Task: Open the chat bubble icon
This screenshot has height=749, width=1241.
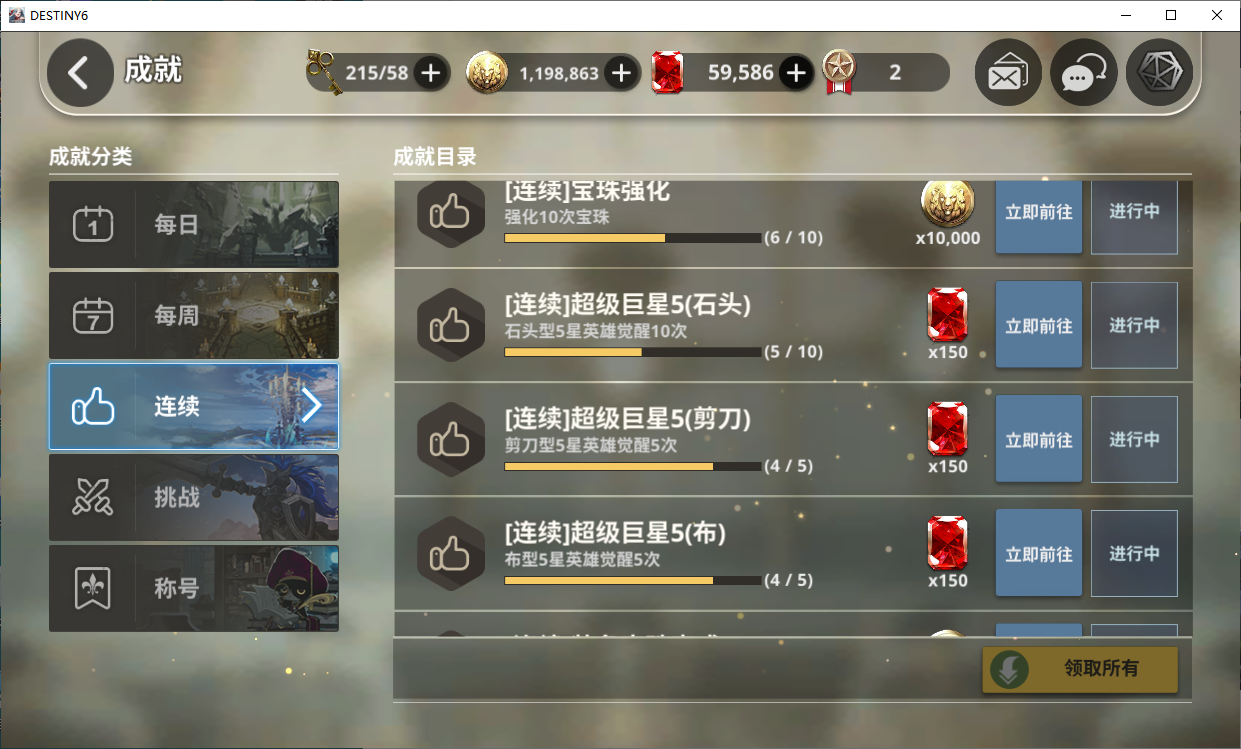Action: coord(1084,73)
